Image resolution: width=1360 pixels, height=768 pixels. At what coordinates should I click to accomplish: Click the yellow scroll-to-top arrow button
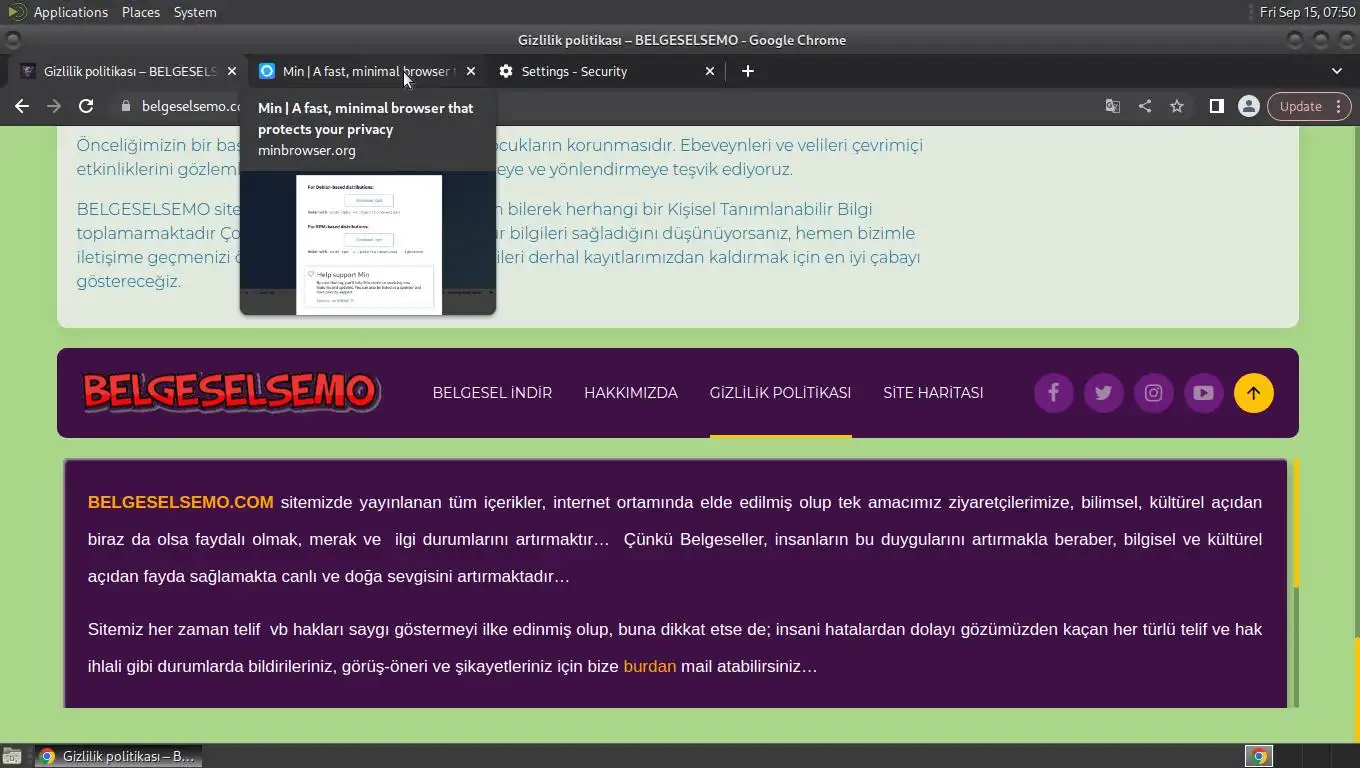1253,393
